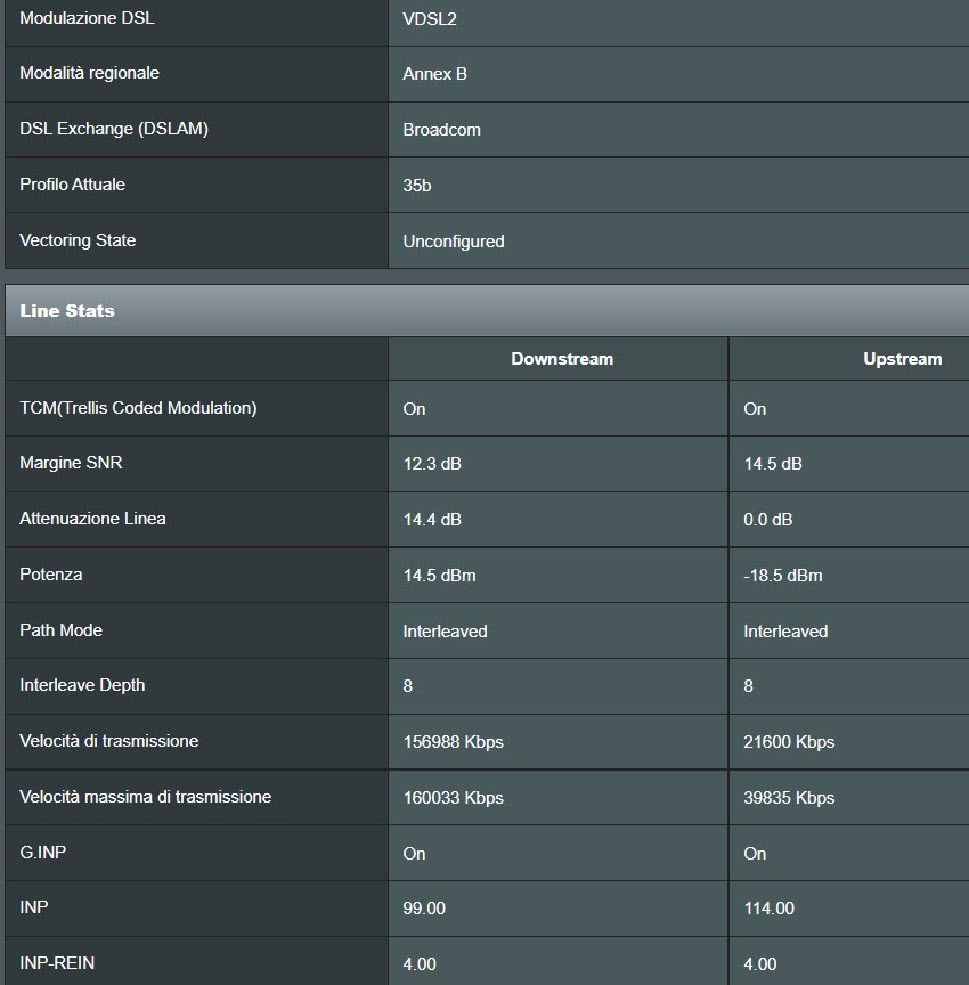Click the Downstream column header

[562, 359]
